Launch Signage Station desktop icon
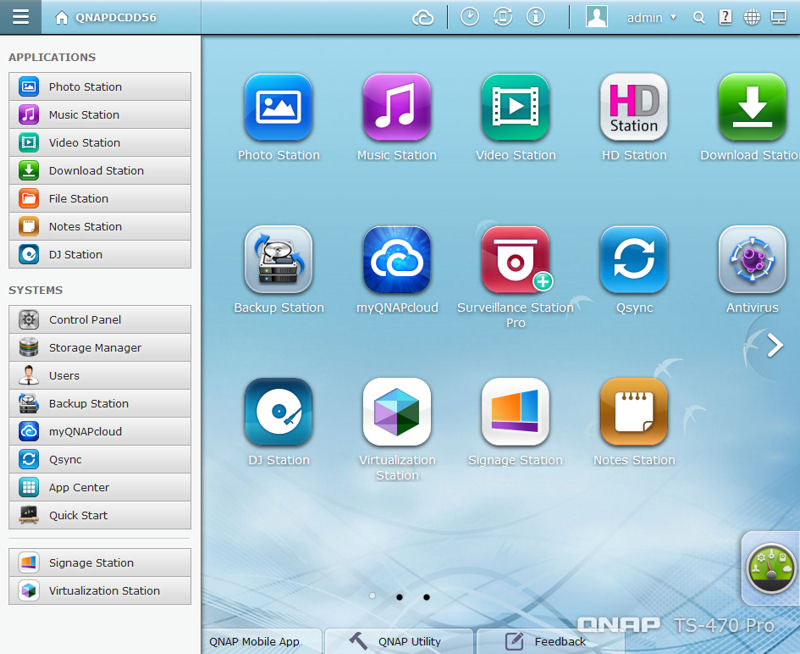Viewport: 800px width, 654px height. (x=515, y=412)
